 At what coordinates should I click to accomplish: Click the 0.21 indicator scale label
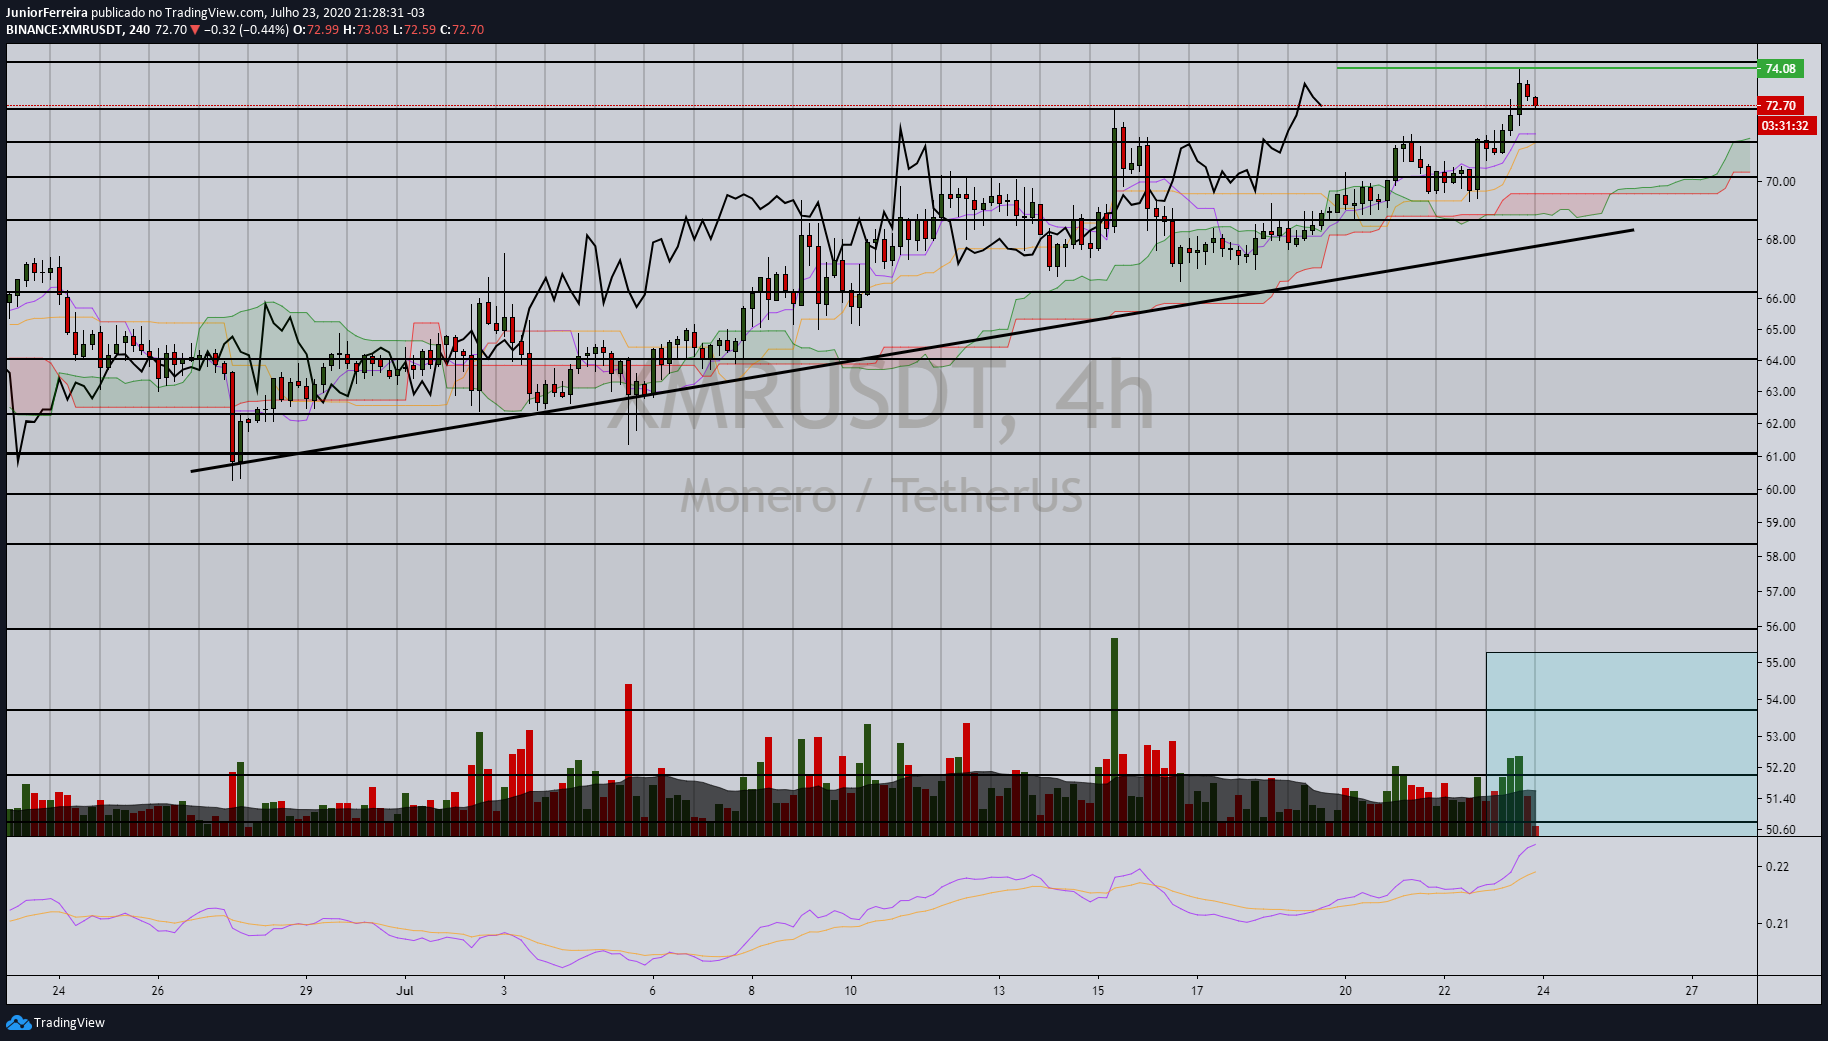pyautogui.click(x=1777, y=924)
